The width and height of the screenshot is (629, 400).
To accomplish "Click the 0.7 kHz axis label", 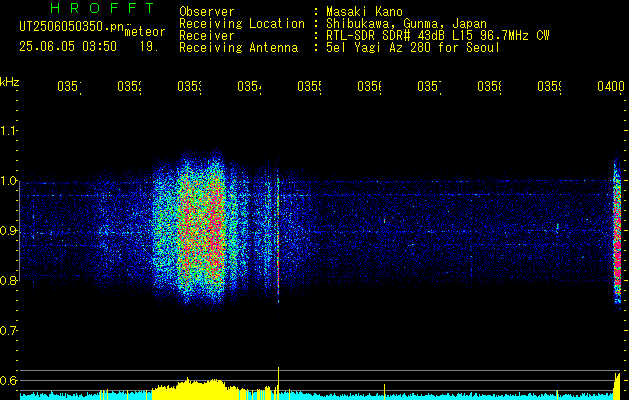I will click(x=8, y=331).
